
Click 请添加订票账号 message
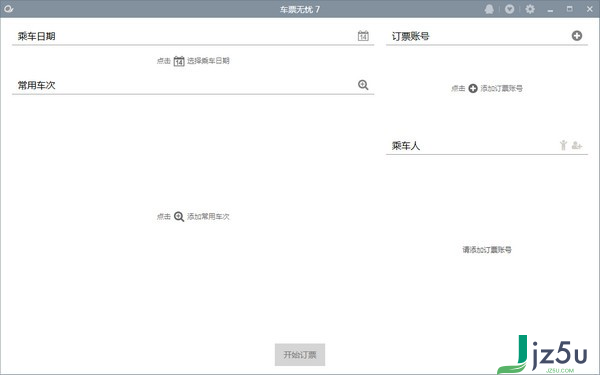pyautogui.click(x=487, y=250)
